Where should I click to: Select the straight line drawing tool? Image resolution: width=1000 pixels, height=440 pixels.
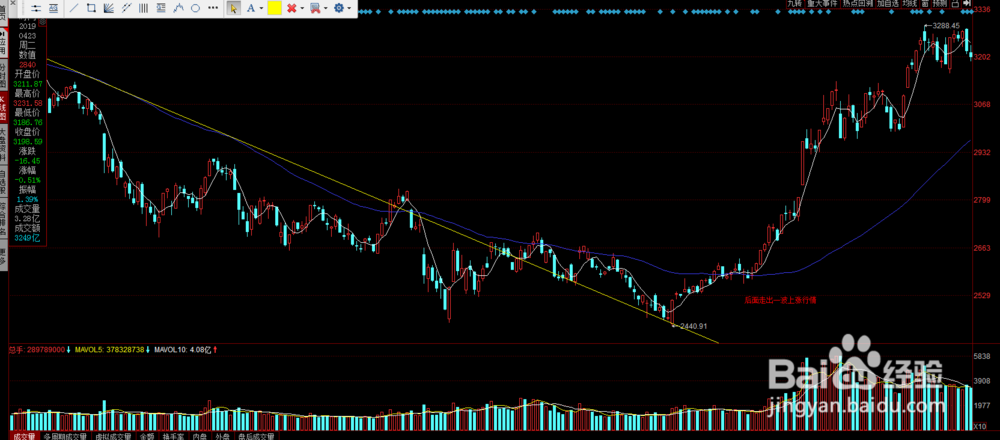74,8
